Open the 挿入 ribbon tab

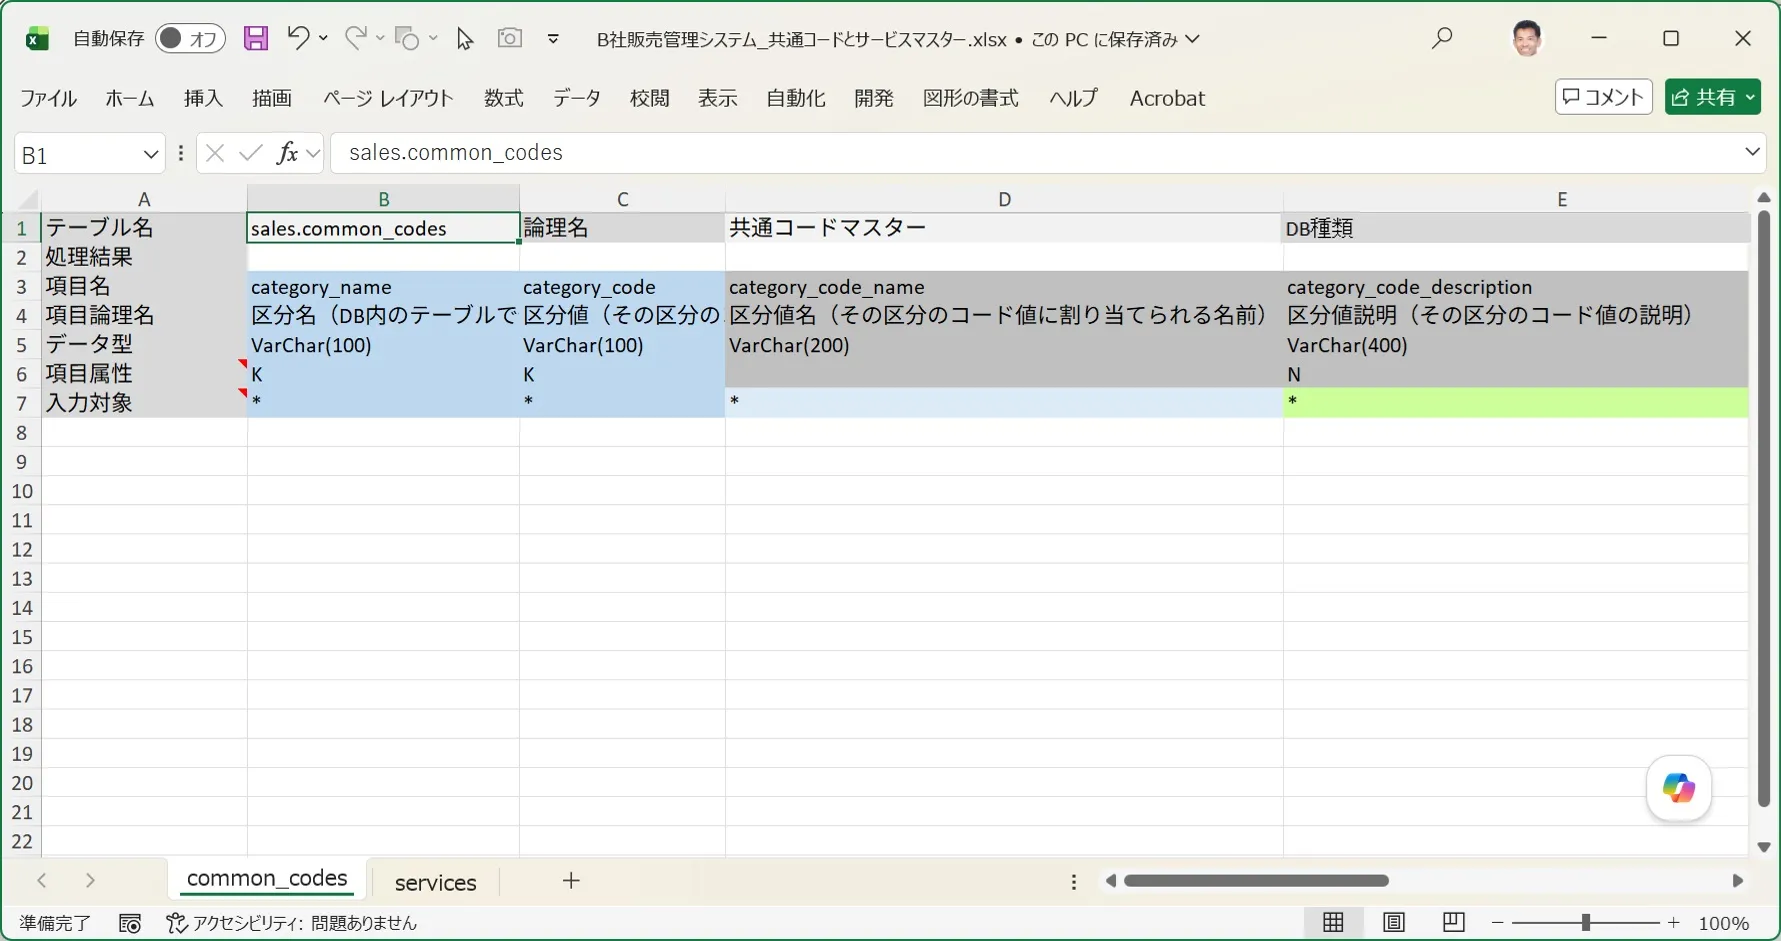coord(203,98)
